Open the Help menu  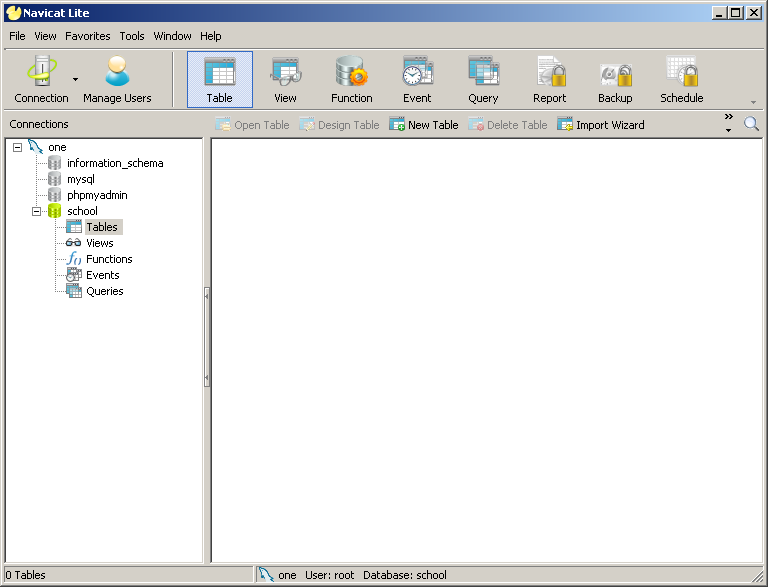[211, 36]
